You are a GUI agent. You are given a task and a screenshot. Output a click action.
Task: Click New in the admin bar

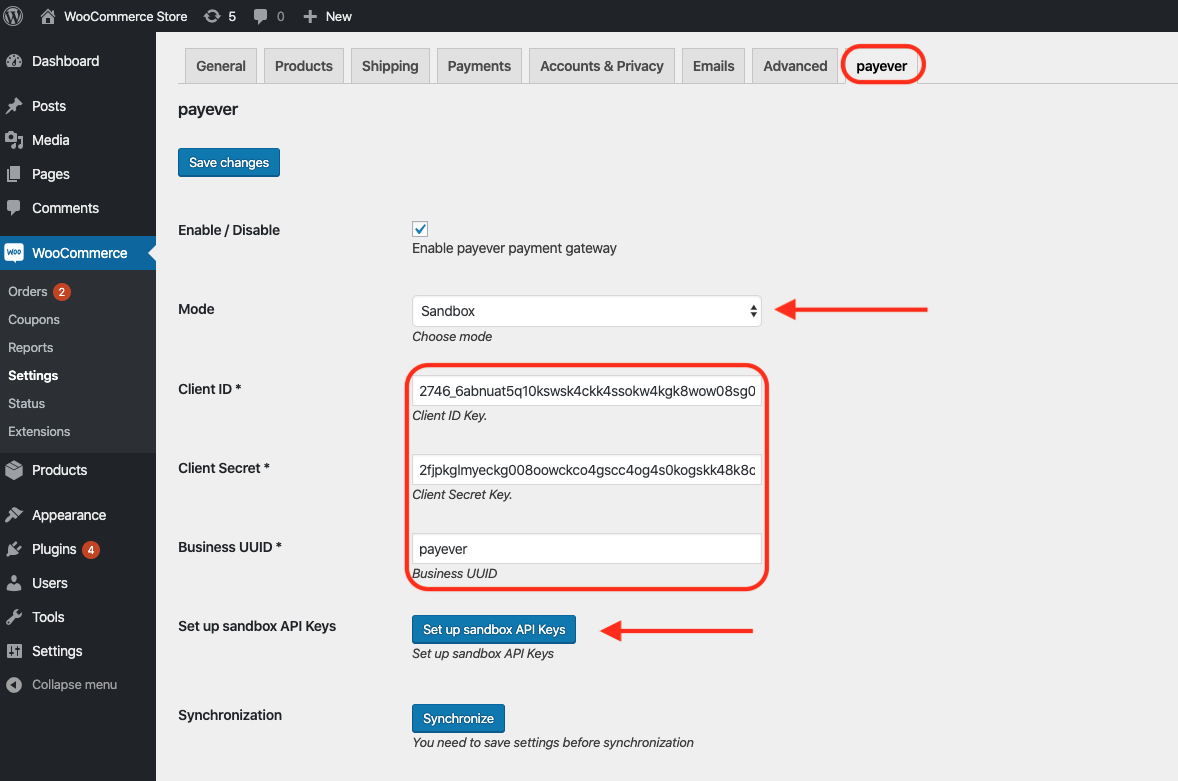coord(338,17)
